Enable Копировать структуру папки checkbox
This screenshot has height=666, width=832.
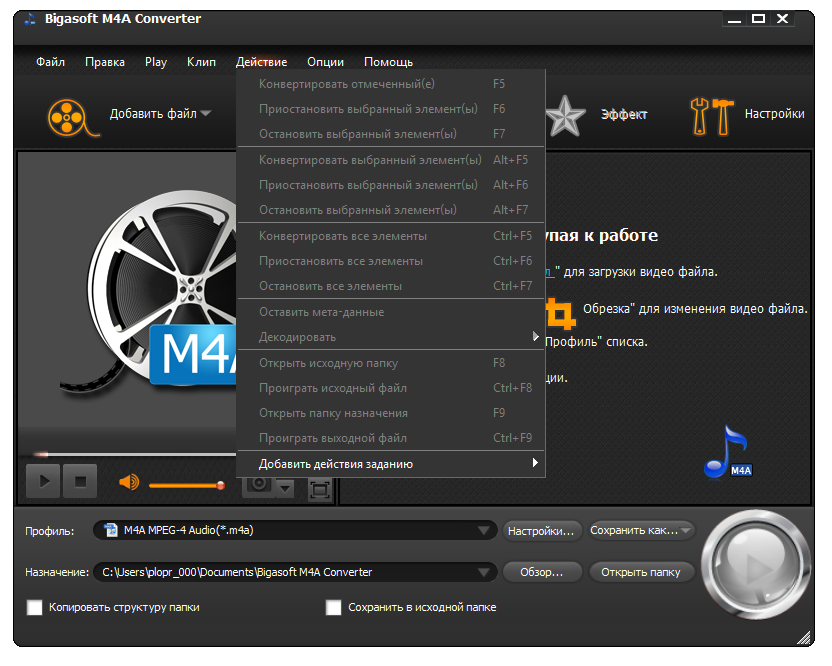[34, 608]
